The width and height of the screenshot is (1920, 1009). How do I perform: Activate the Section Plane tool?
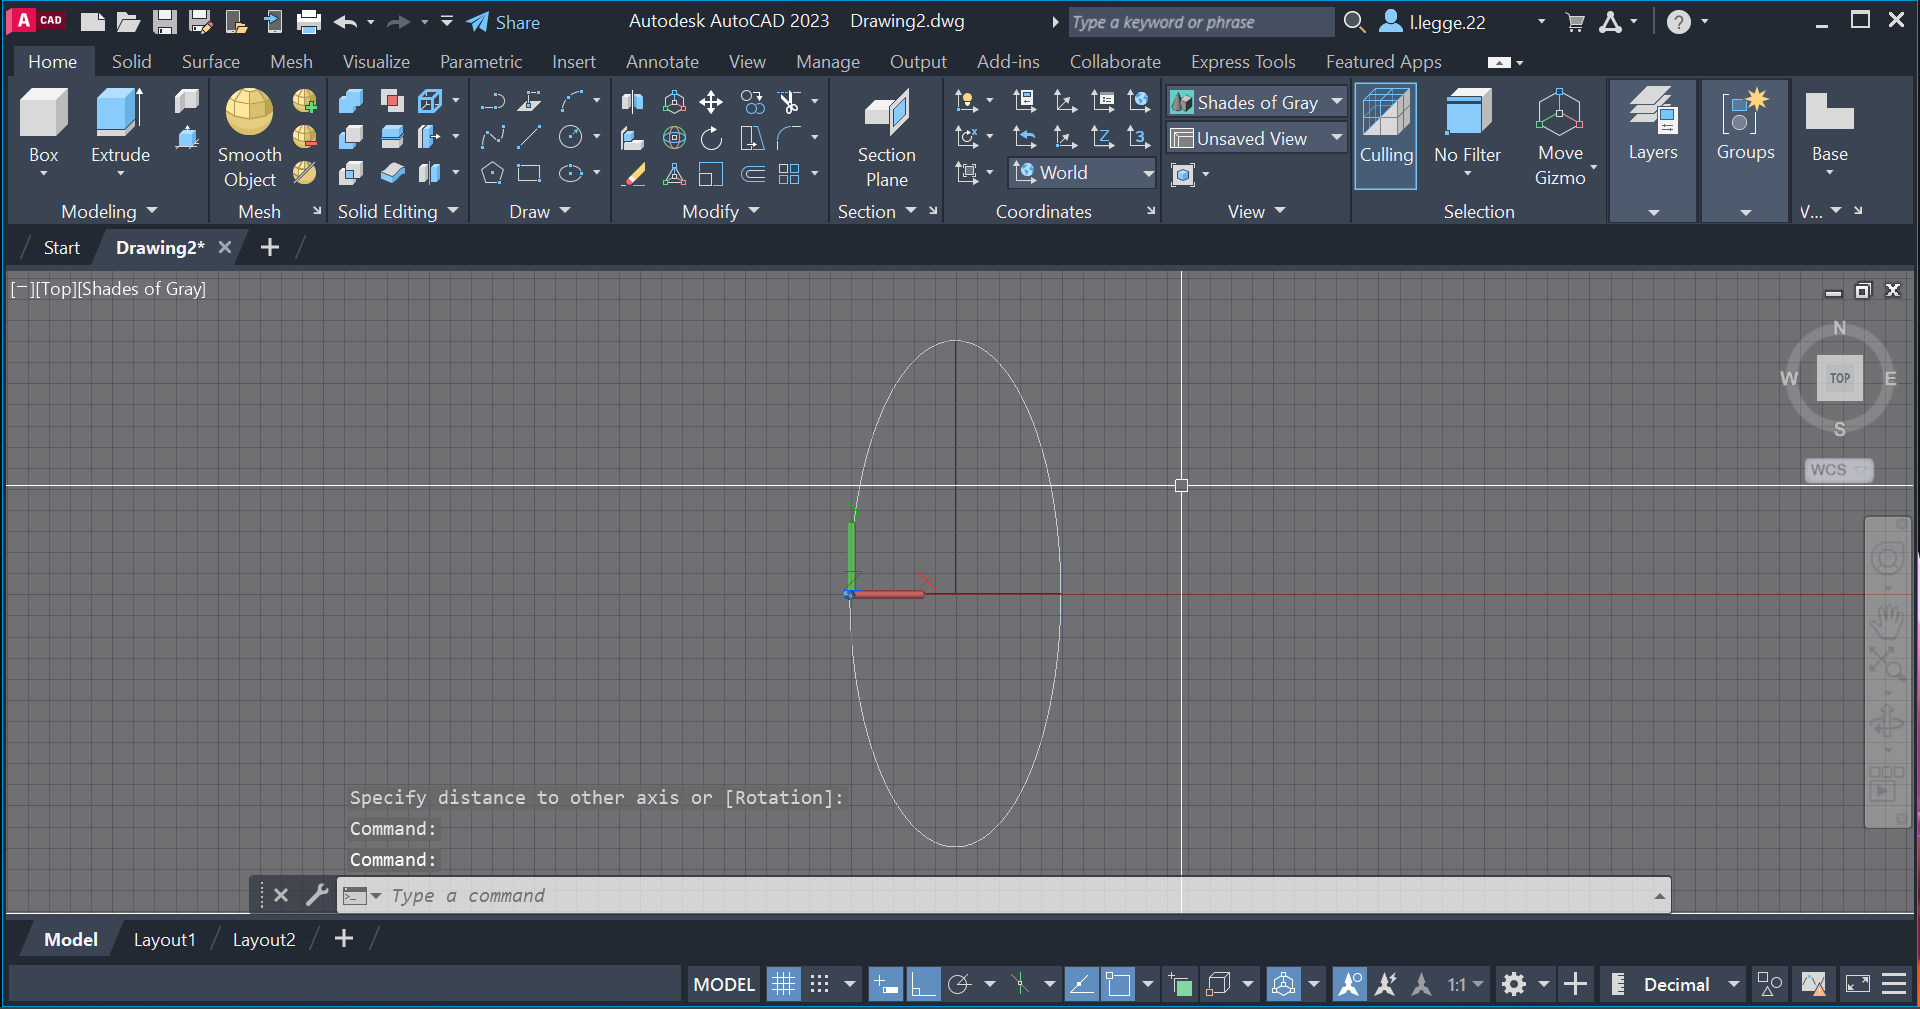pos(886,137)
